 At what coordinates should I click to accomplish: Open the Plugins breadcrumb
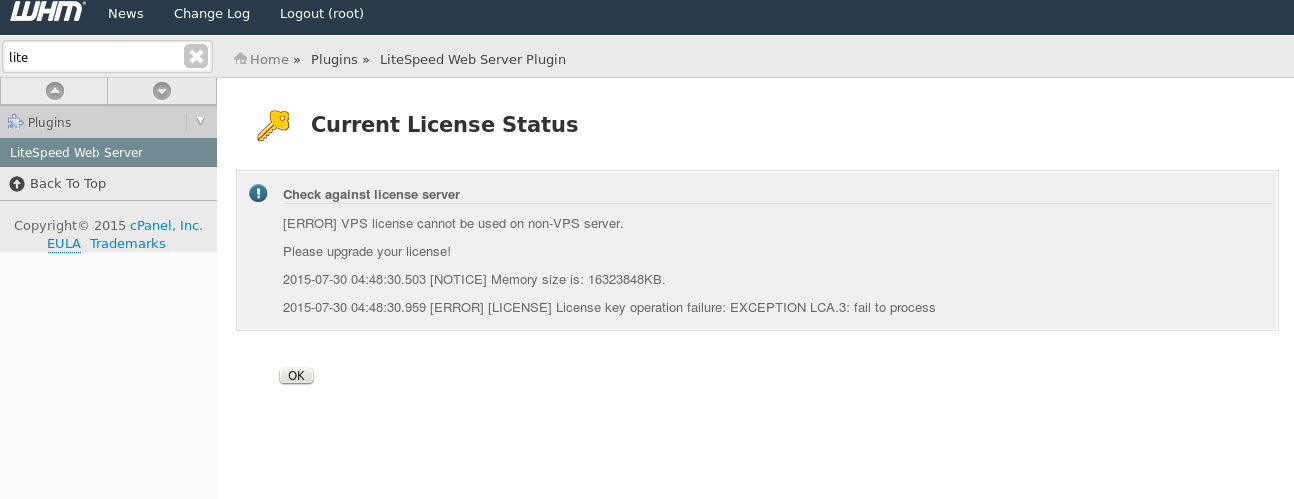[x=334, y=60]
